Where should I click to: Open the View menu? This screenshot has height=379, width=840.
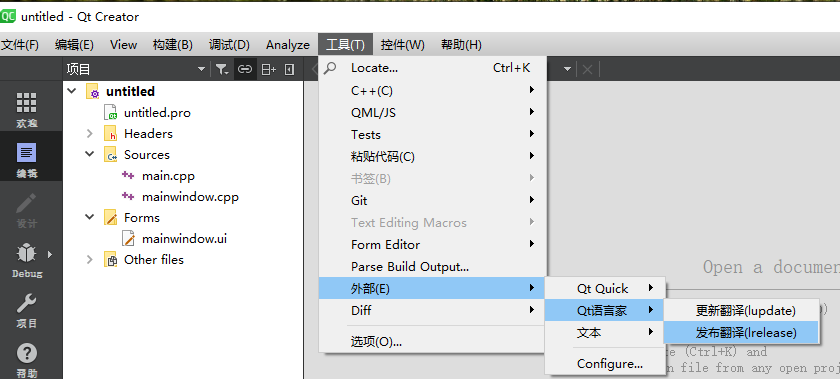coord(123,45)
